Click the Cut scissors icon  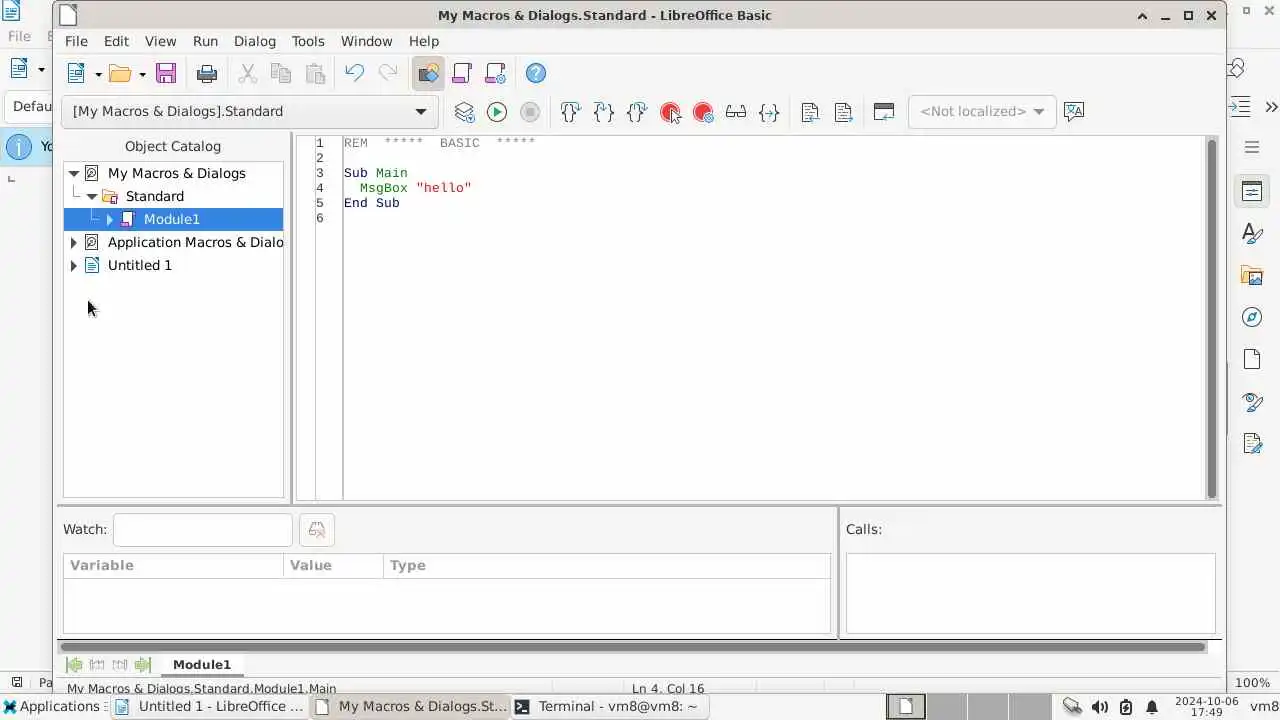[247, 73]
